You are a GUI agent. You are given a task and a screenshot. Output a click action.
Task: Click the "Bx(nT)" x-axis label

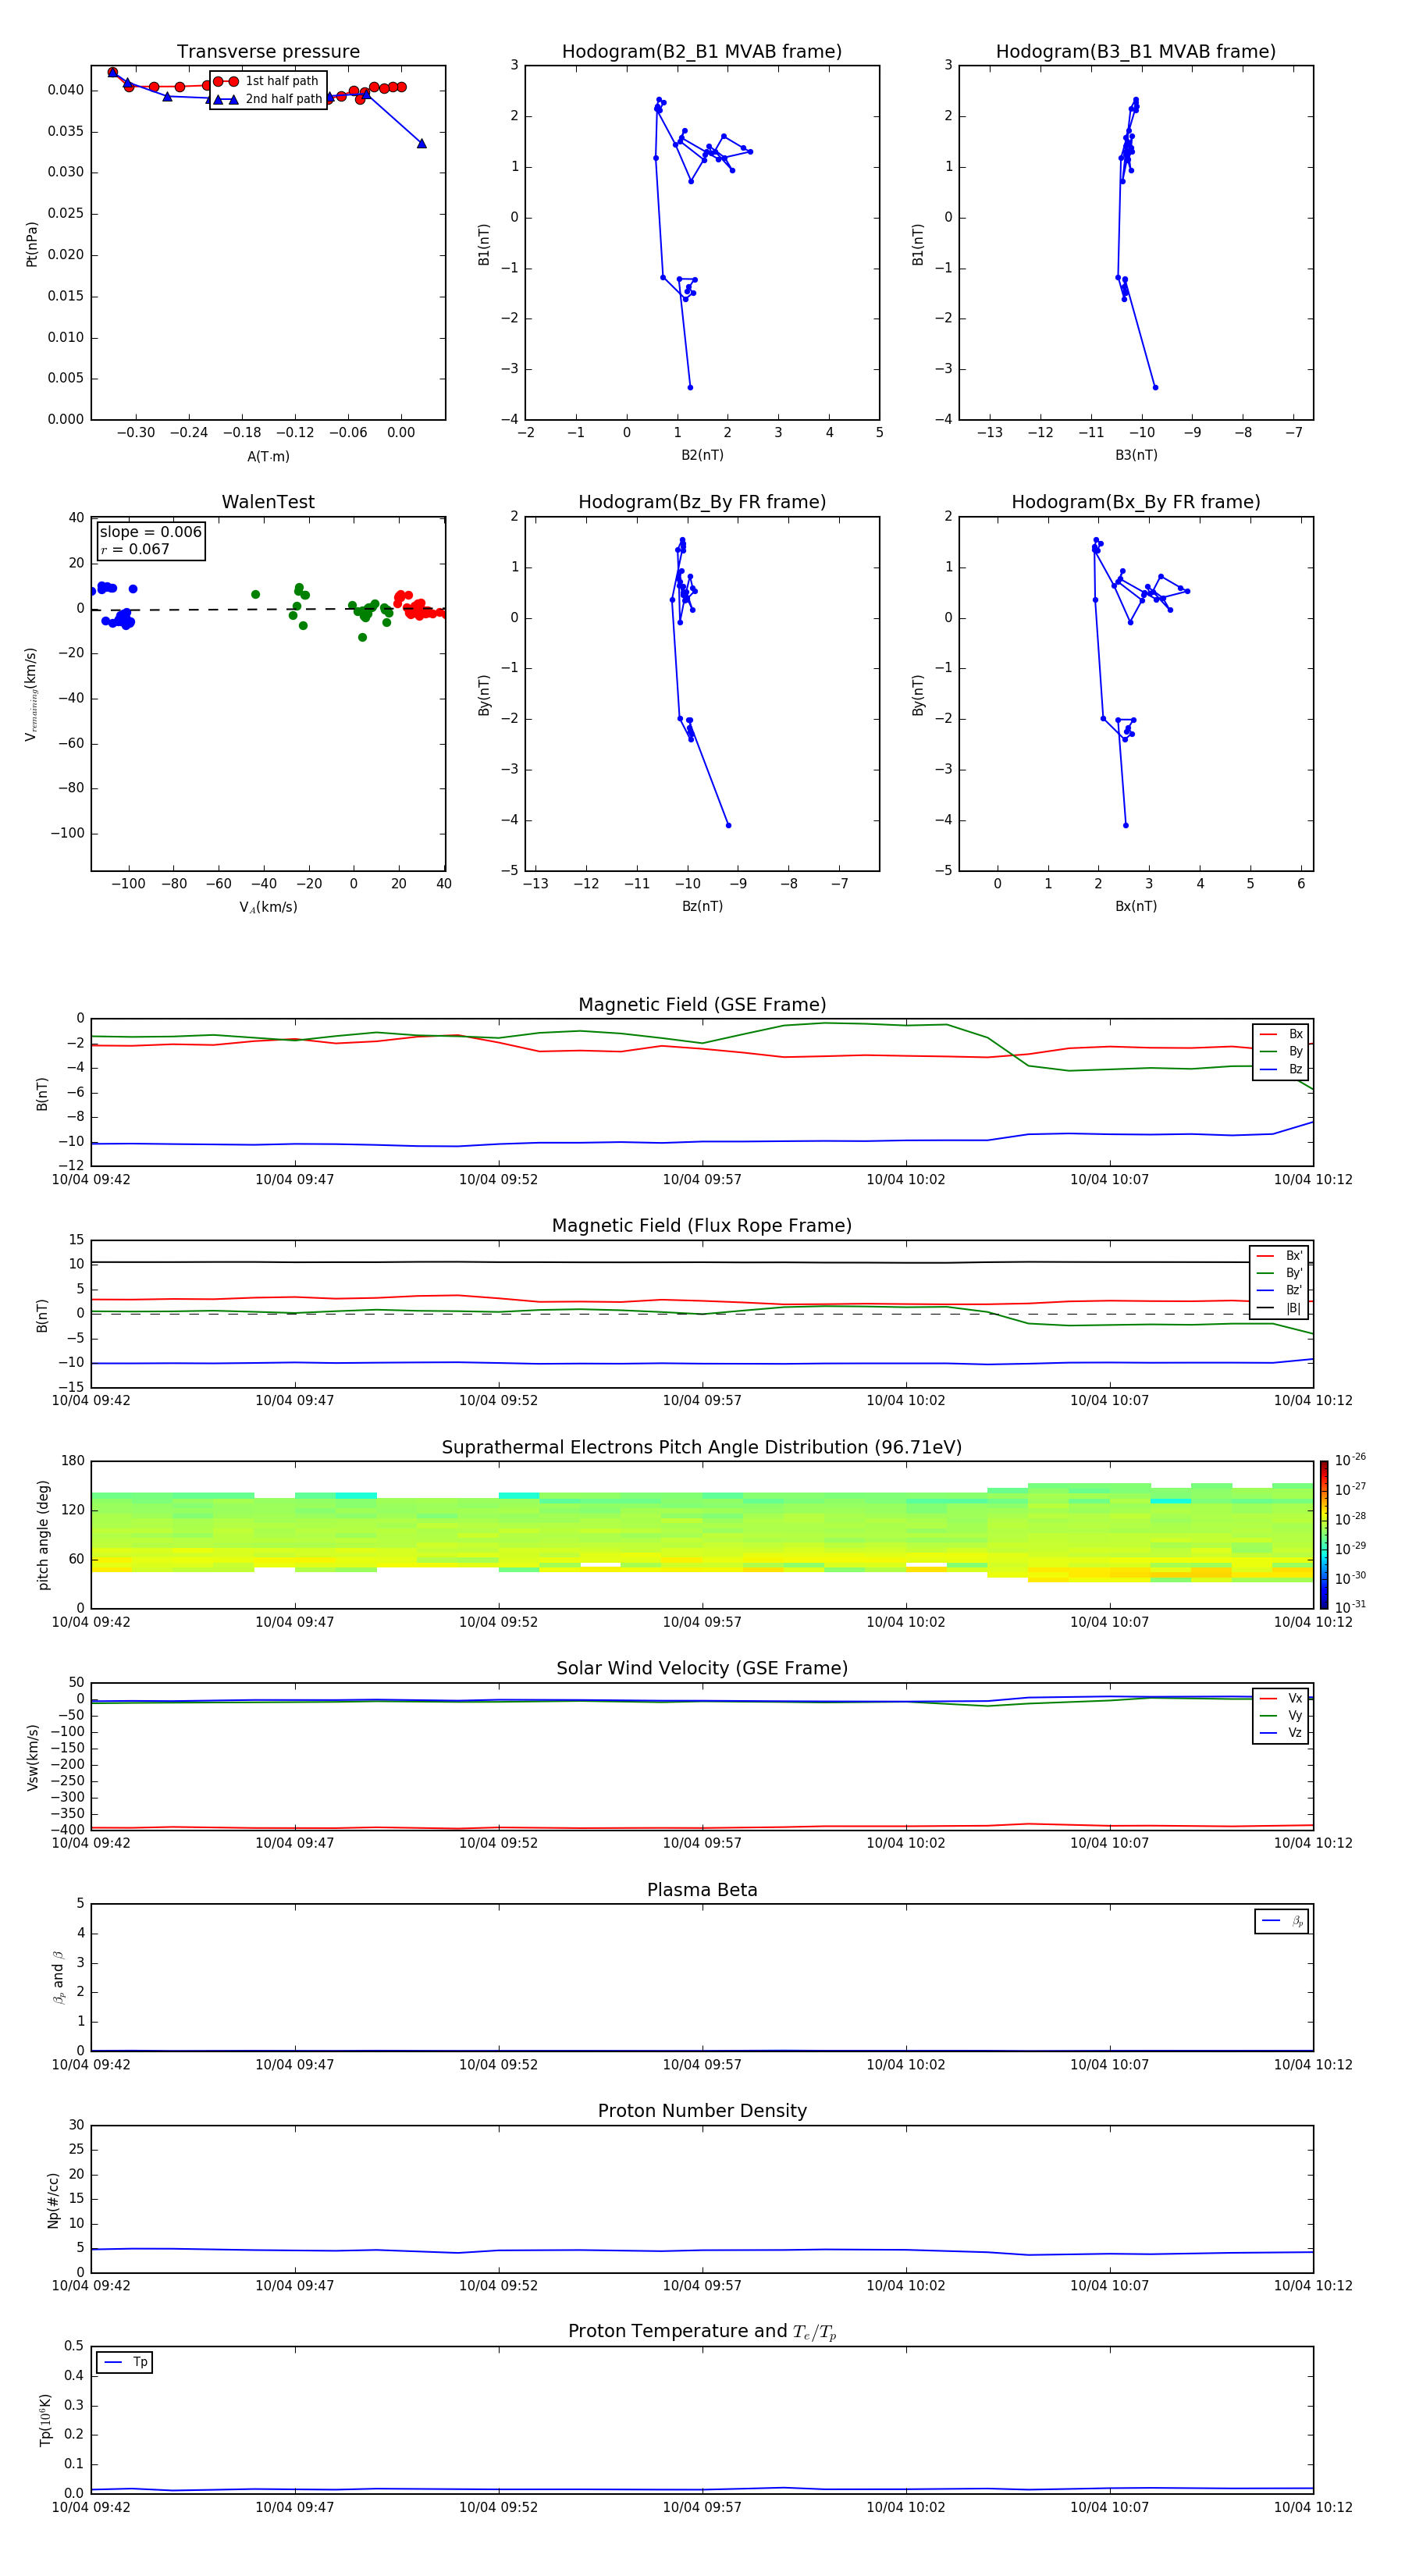coord(1136,906)
